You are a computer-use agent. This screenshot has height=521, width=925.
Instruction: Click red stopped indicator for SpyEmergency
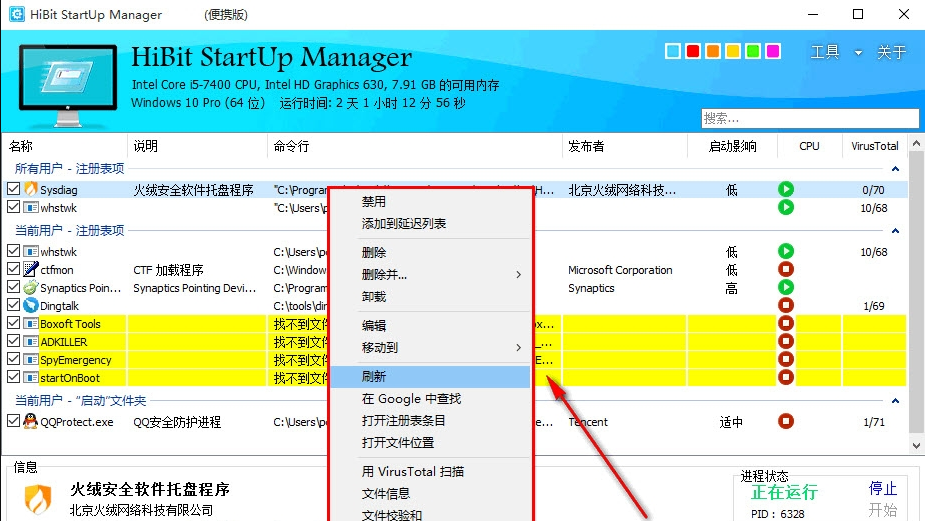pyautogui.click(x=786, y=359)
